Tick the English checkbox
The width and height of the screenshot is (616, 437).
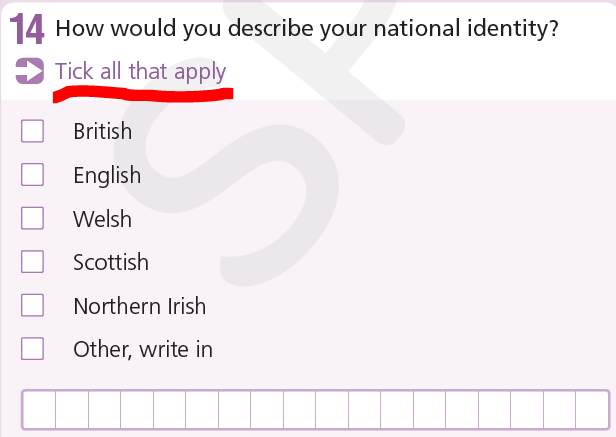tap(32, 174)
